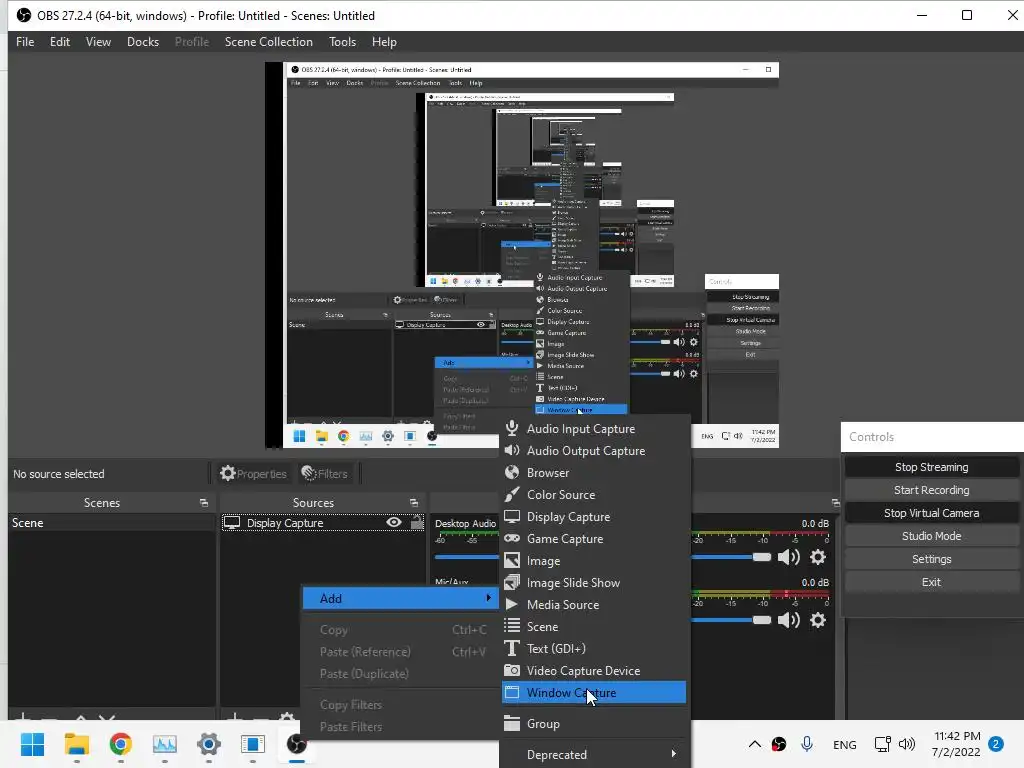Click the Video Capture Device camera icon
The image size is (1024, 768).
(512, 671)
